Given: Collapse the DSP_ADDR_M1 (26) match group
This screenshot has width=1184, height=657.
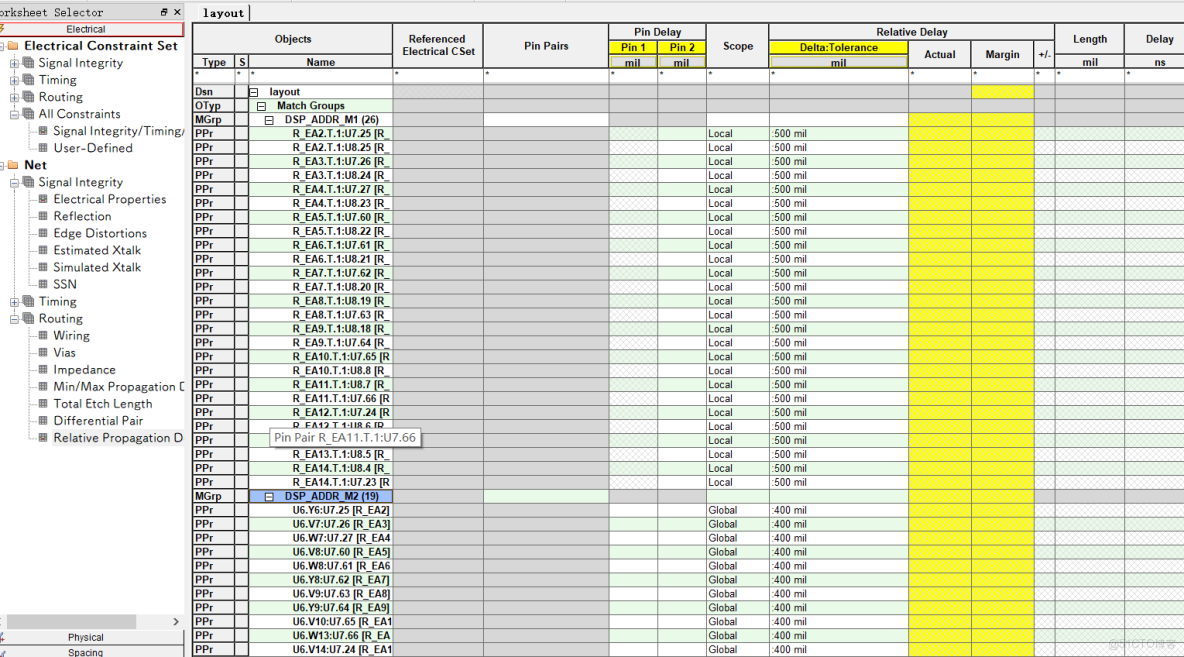Looking at the screenshot, I should (x=269, y=120).
